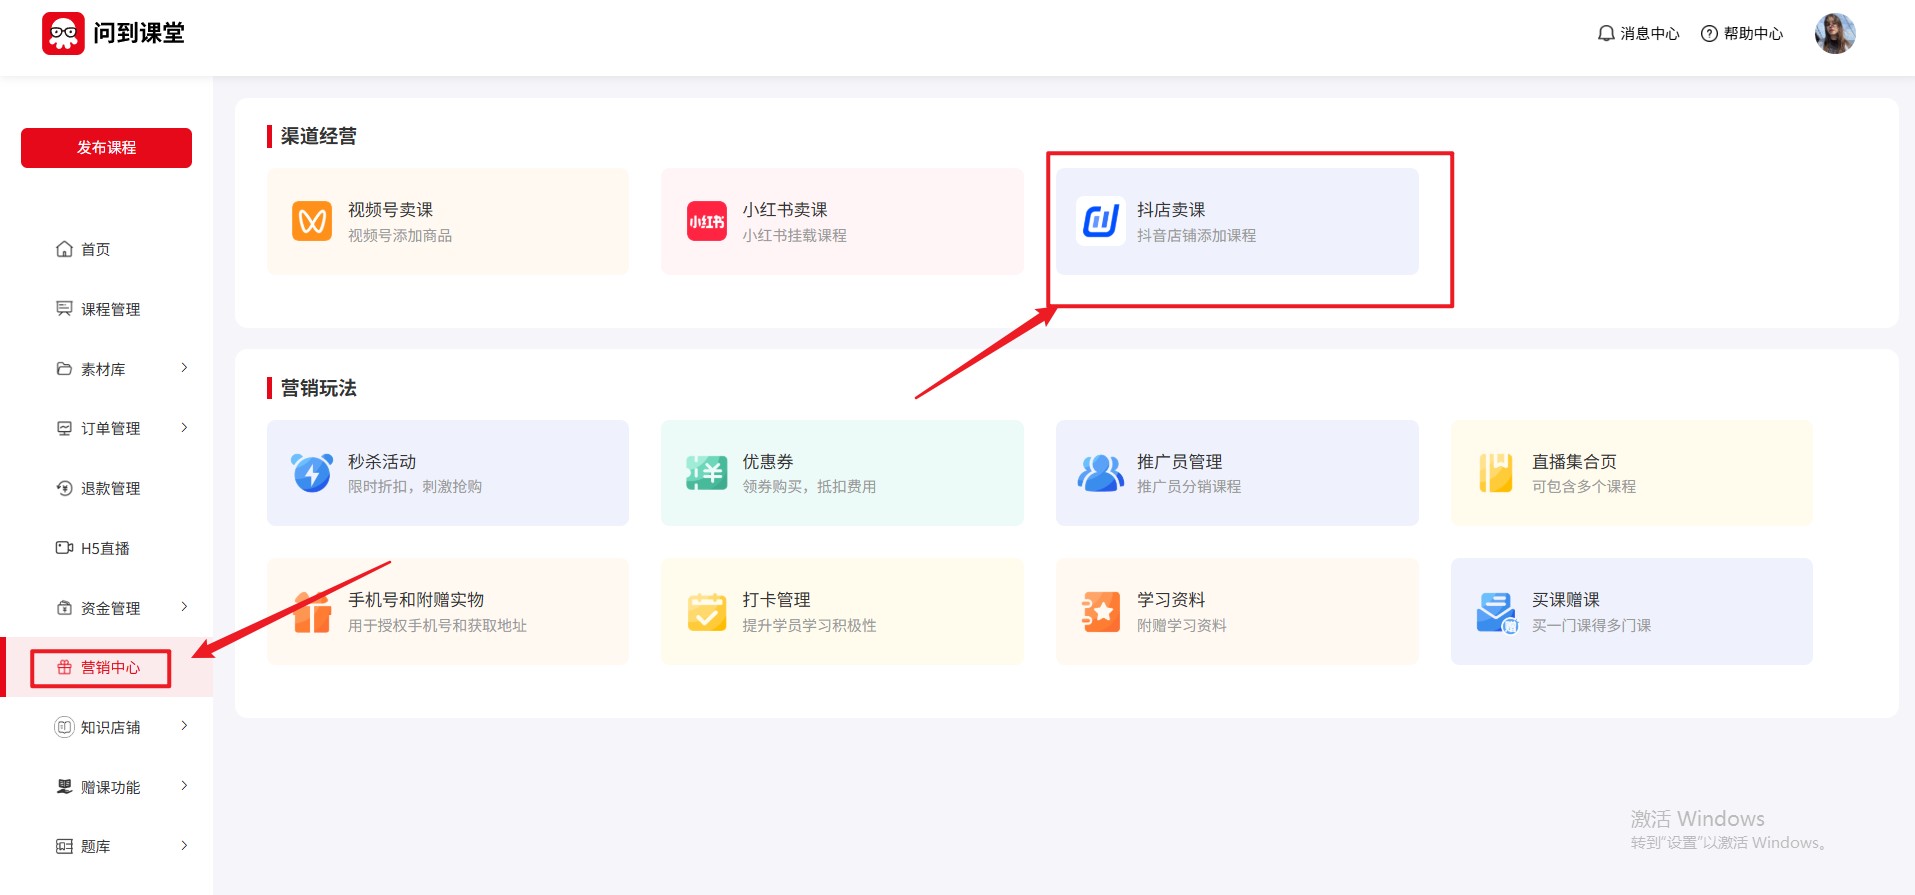Screen dimensions: 1915x895
Task: Click the 帮助中心 question mark icon
Action: click(1710, 33)
